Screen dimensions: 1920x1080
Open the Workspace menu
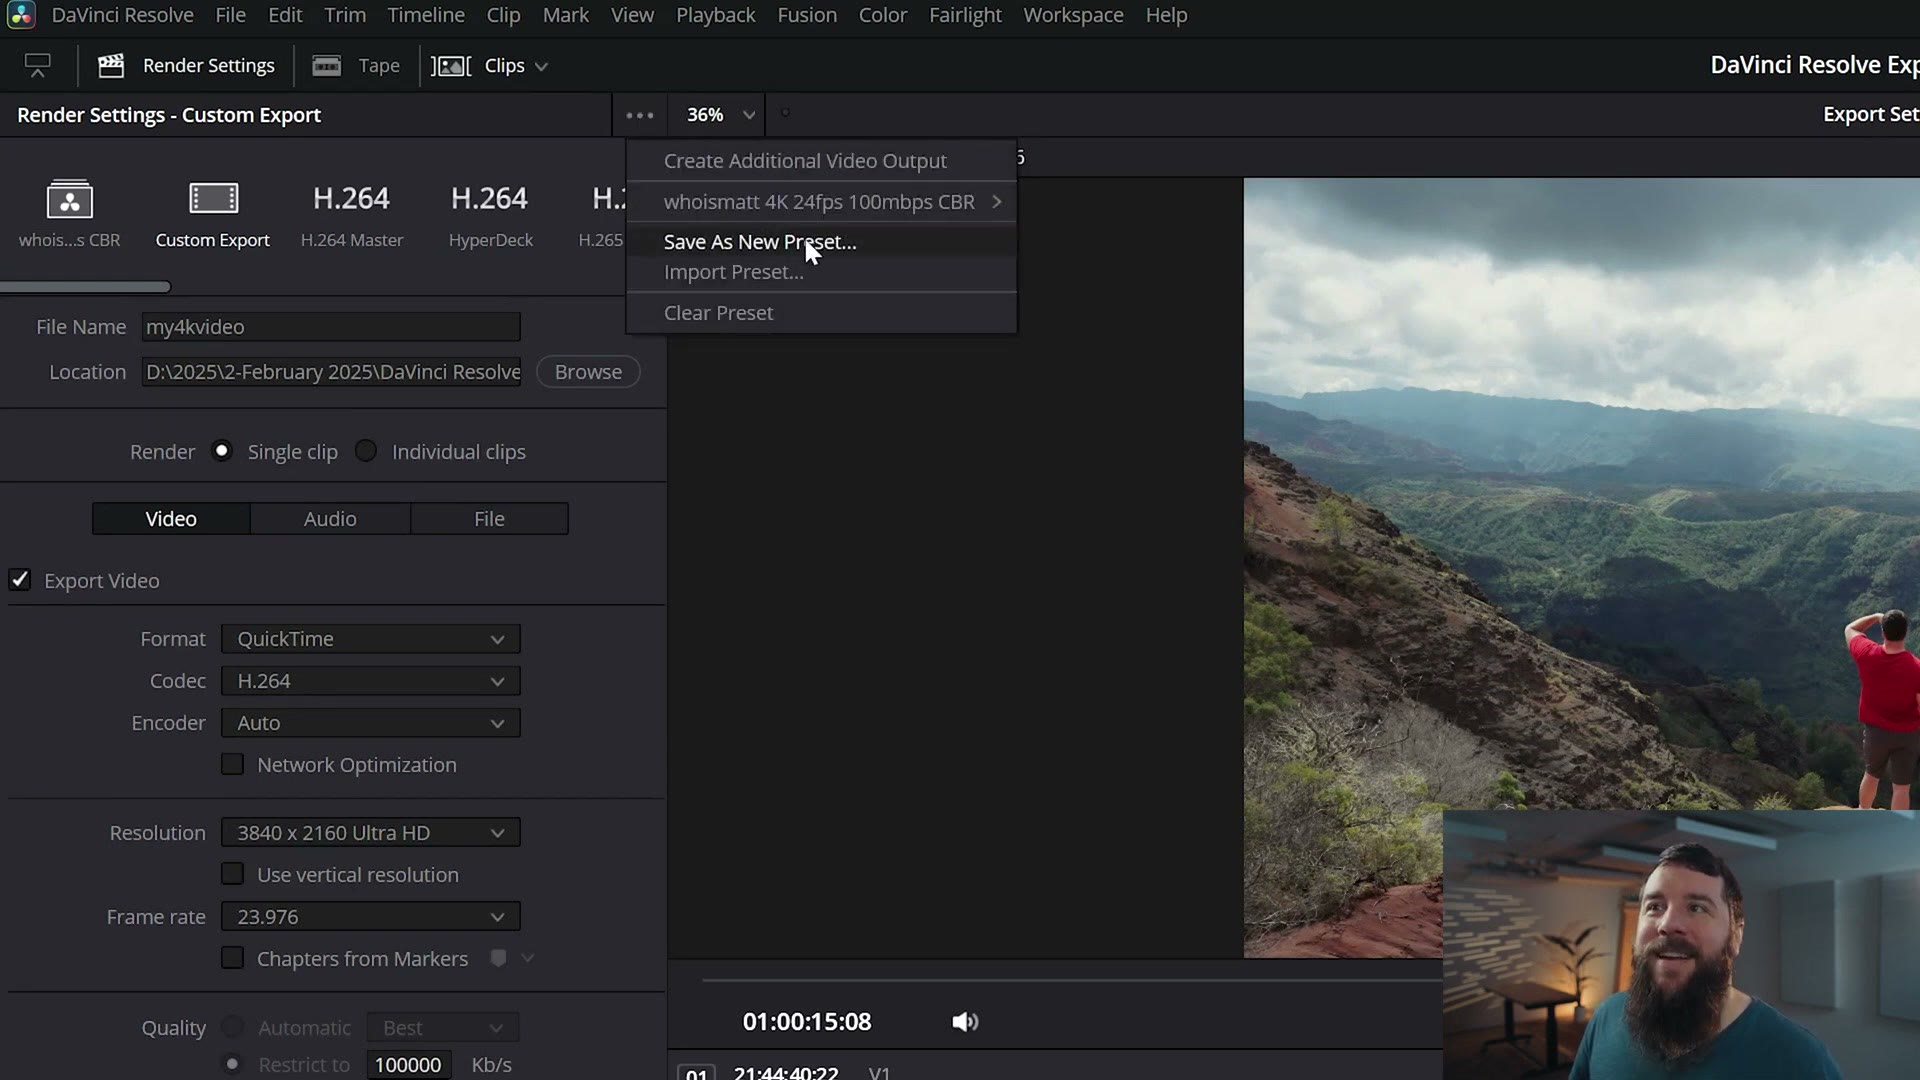(1073, 15)
